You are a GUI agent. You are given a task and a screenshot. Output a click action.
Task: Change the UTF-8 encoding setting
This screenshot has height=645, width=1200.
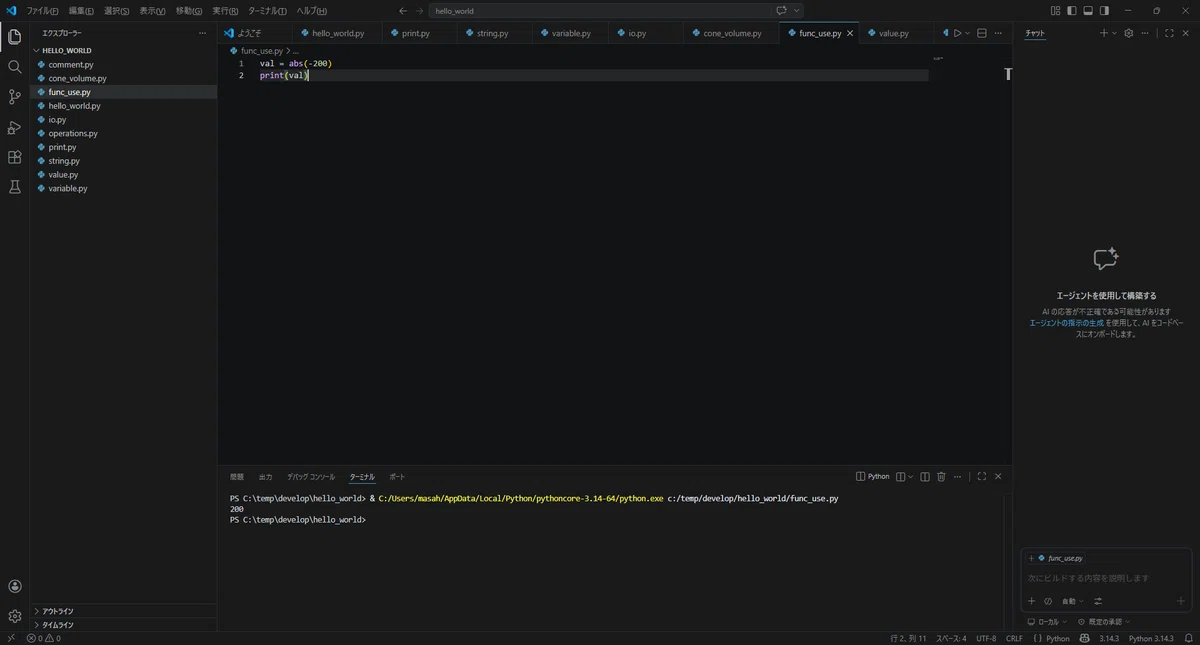click(x=986, y=638)
